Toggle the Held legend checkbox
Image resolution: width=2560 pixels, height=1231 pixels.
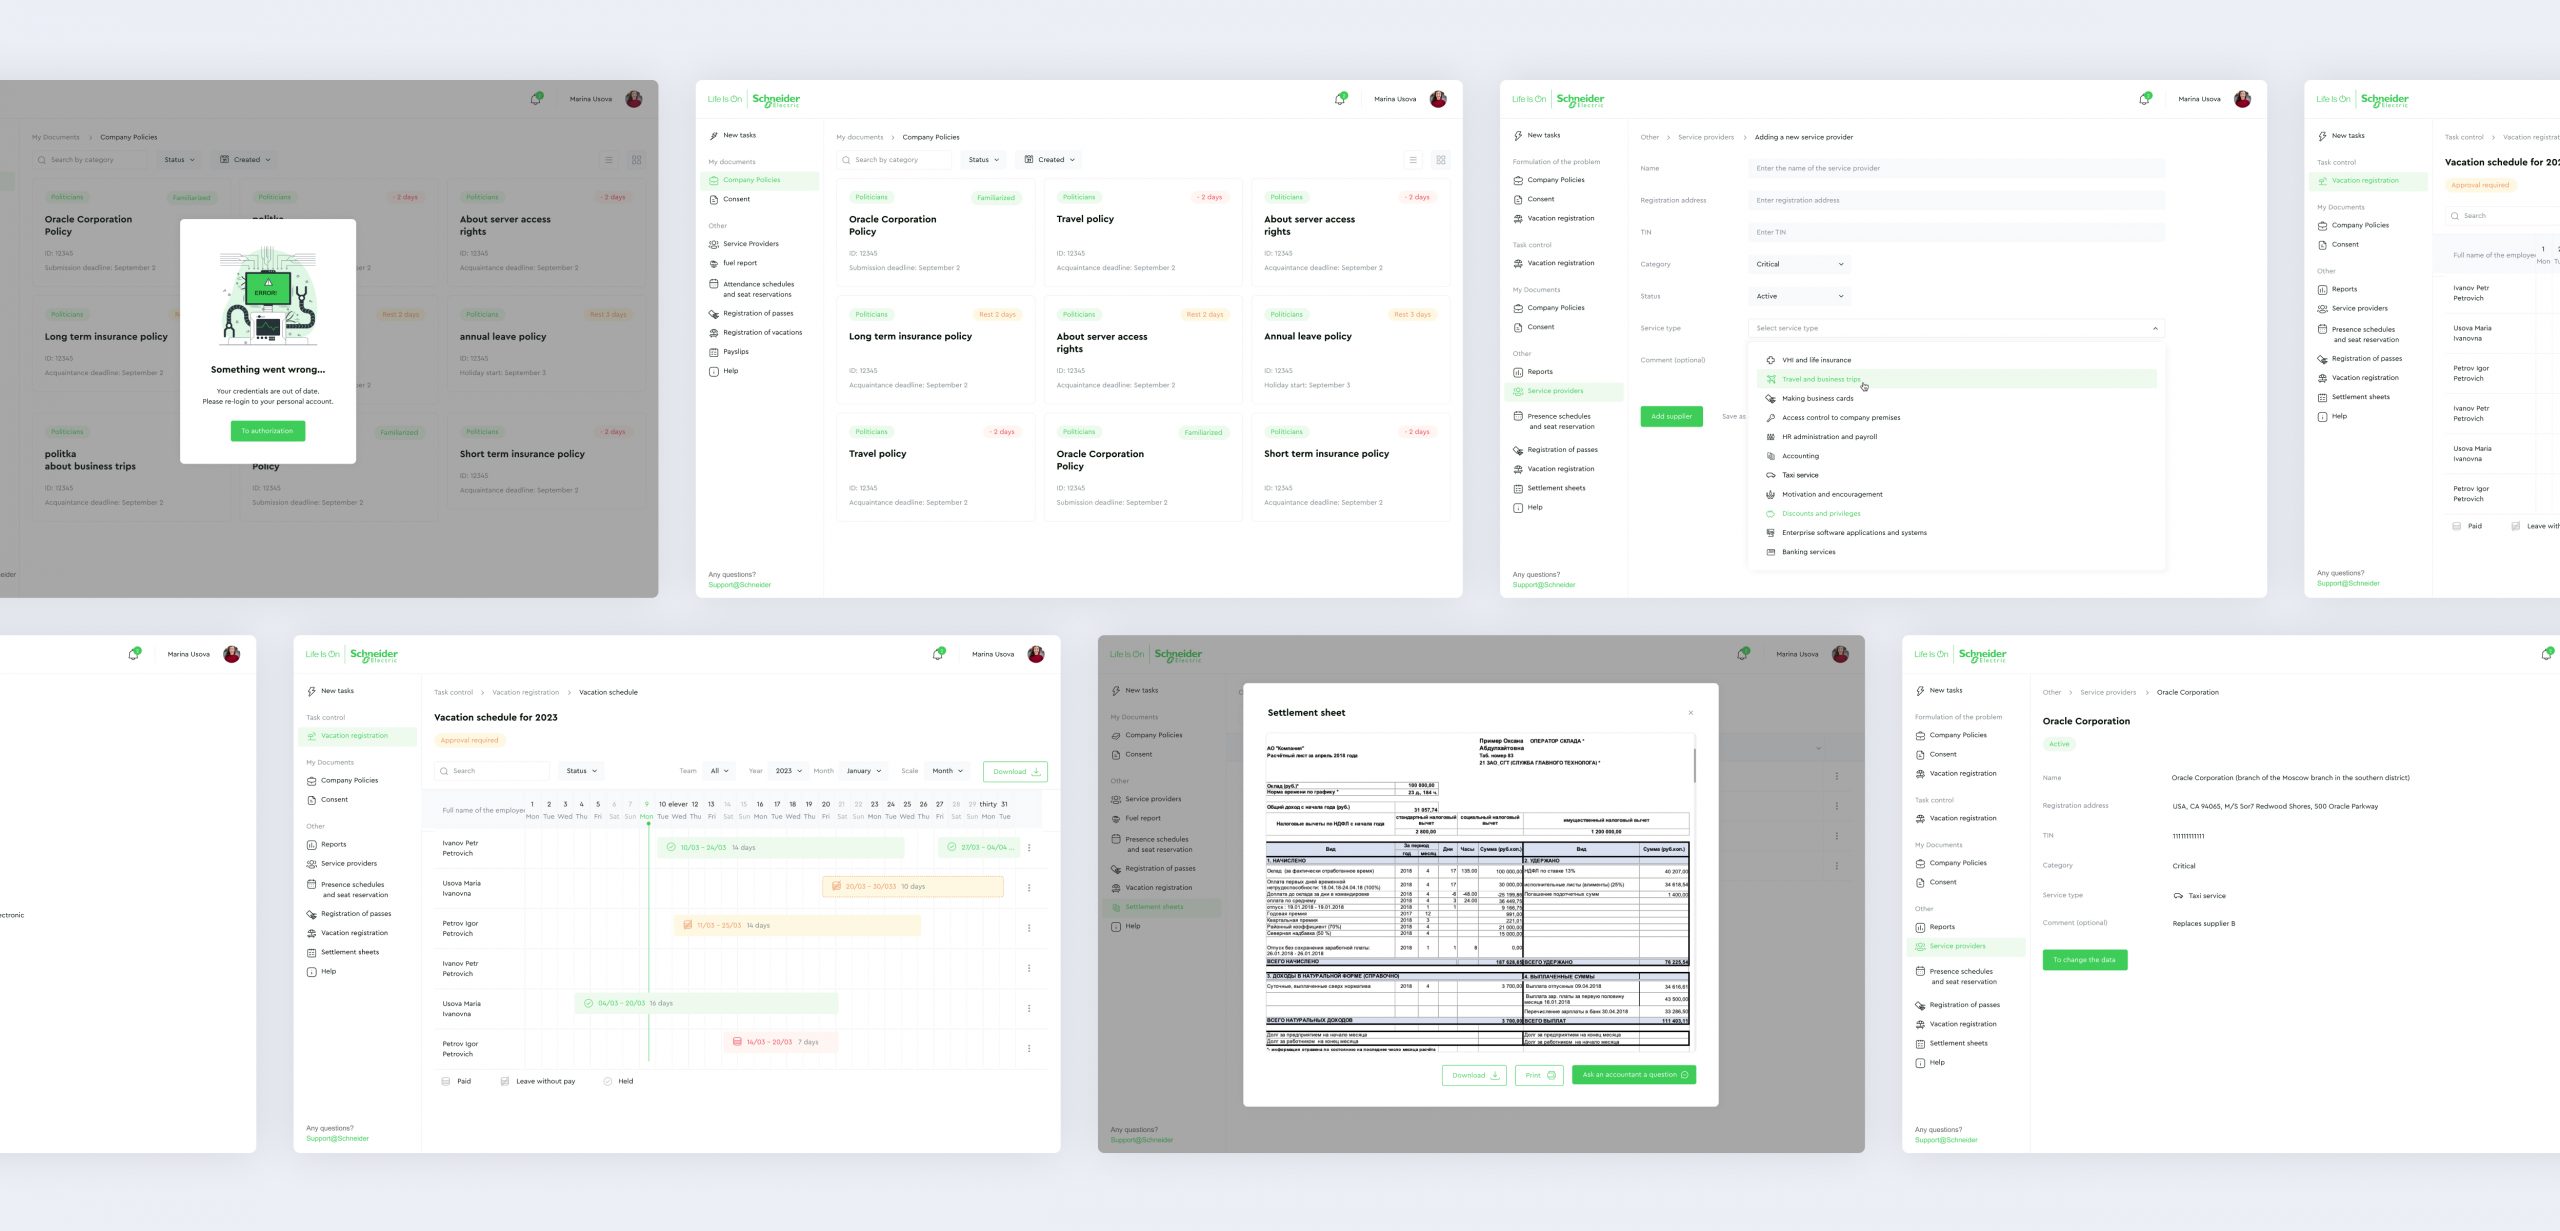(x=608, y=1081)
